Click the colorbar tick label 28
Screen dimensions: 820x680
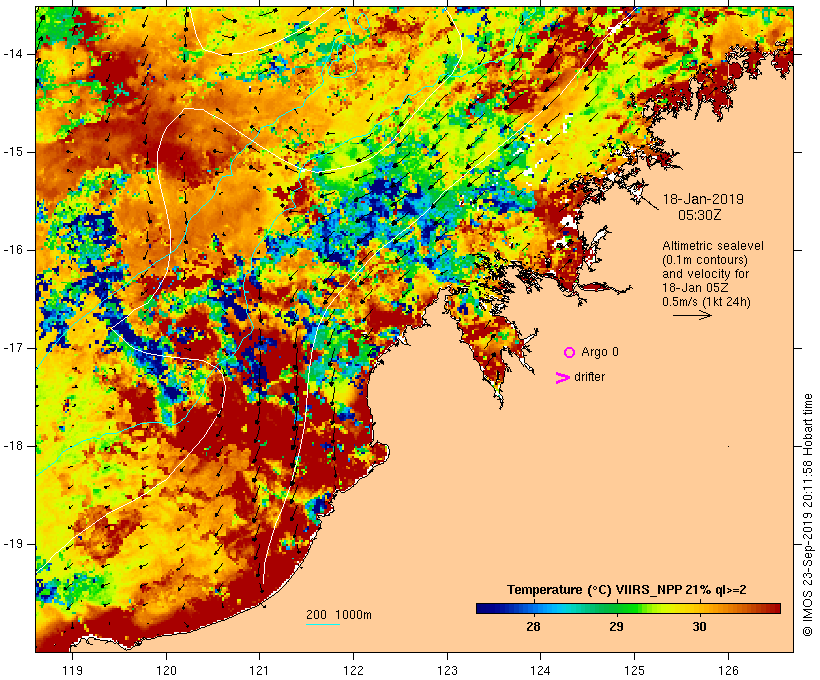pos(533,627)
